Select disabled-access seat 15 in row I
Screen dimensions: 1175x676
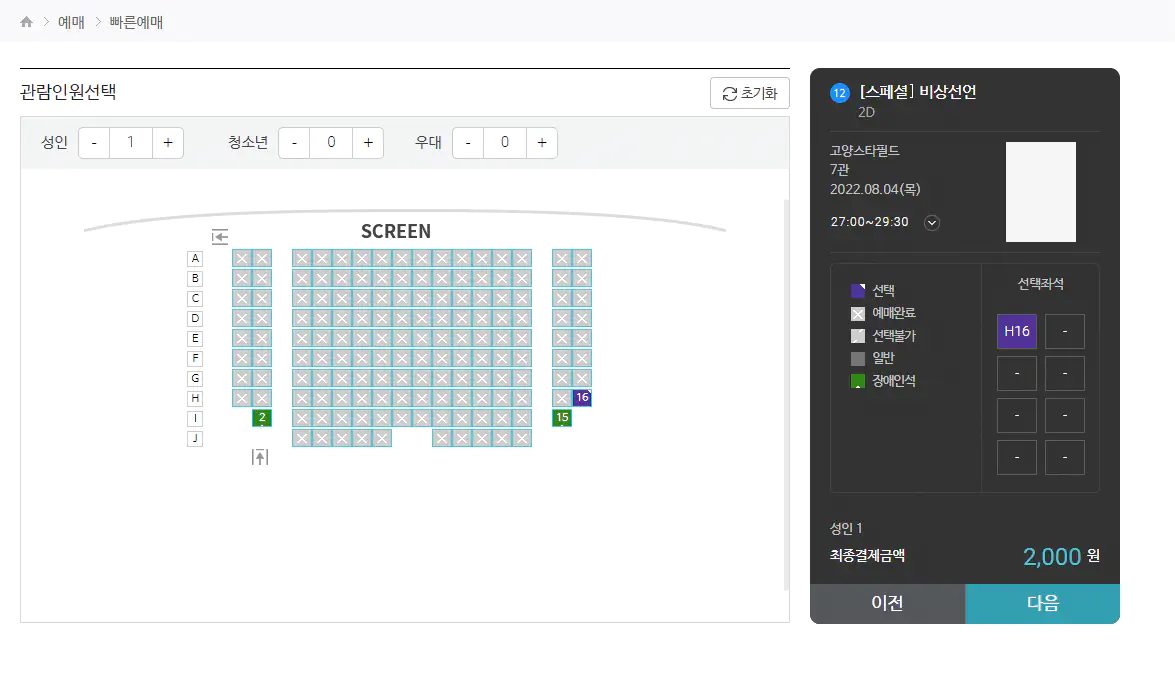(x=562, y=418)
